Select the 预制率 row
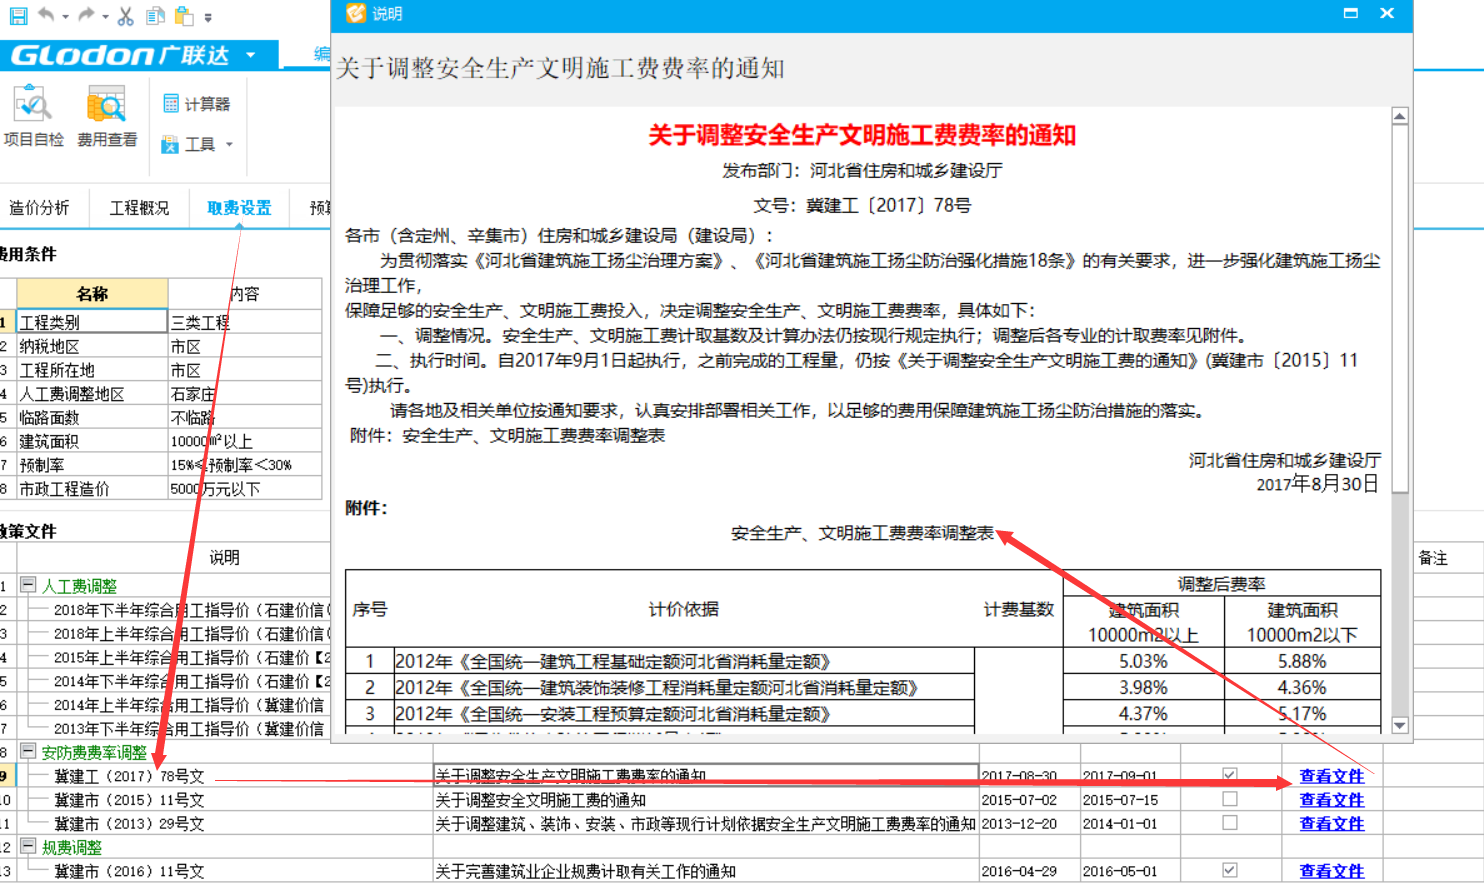This screenshot has width=1484, height=890. (x=161, y=465)
